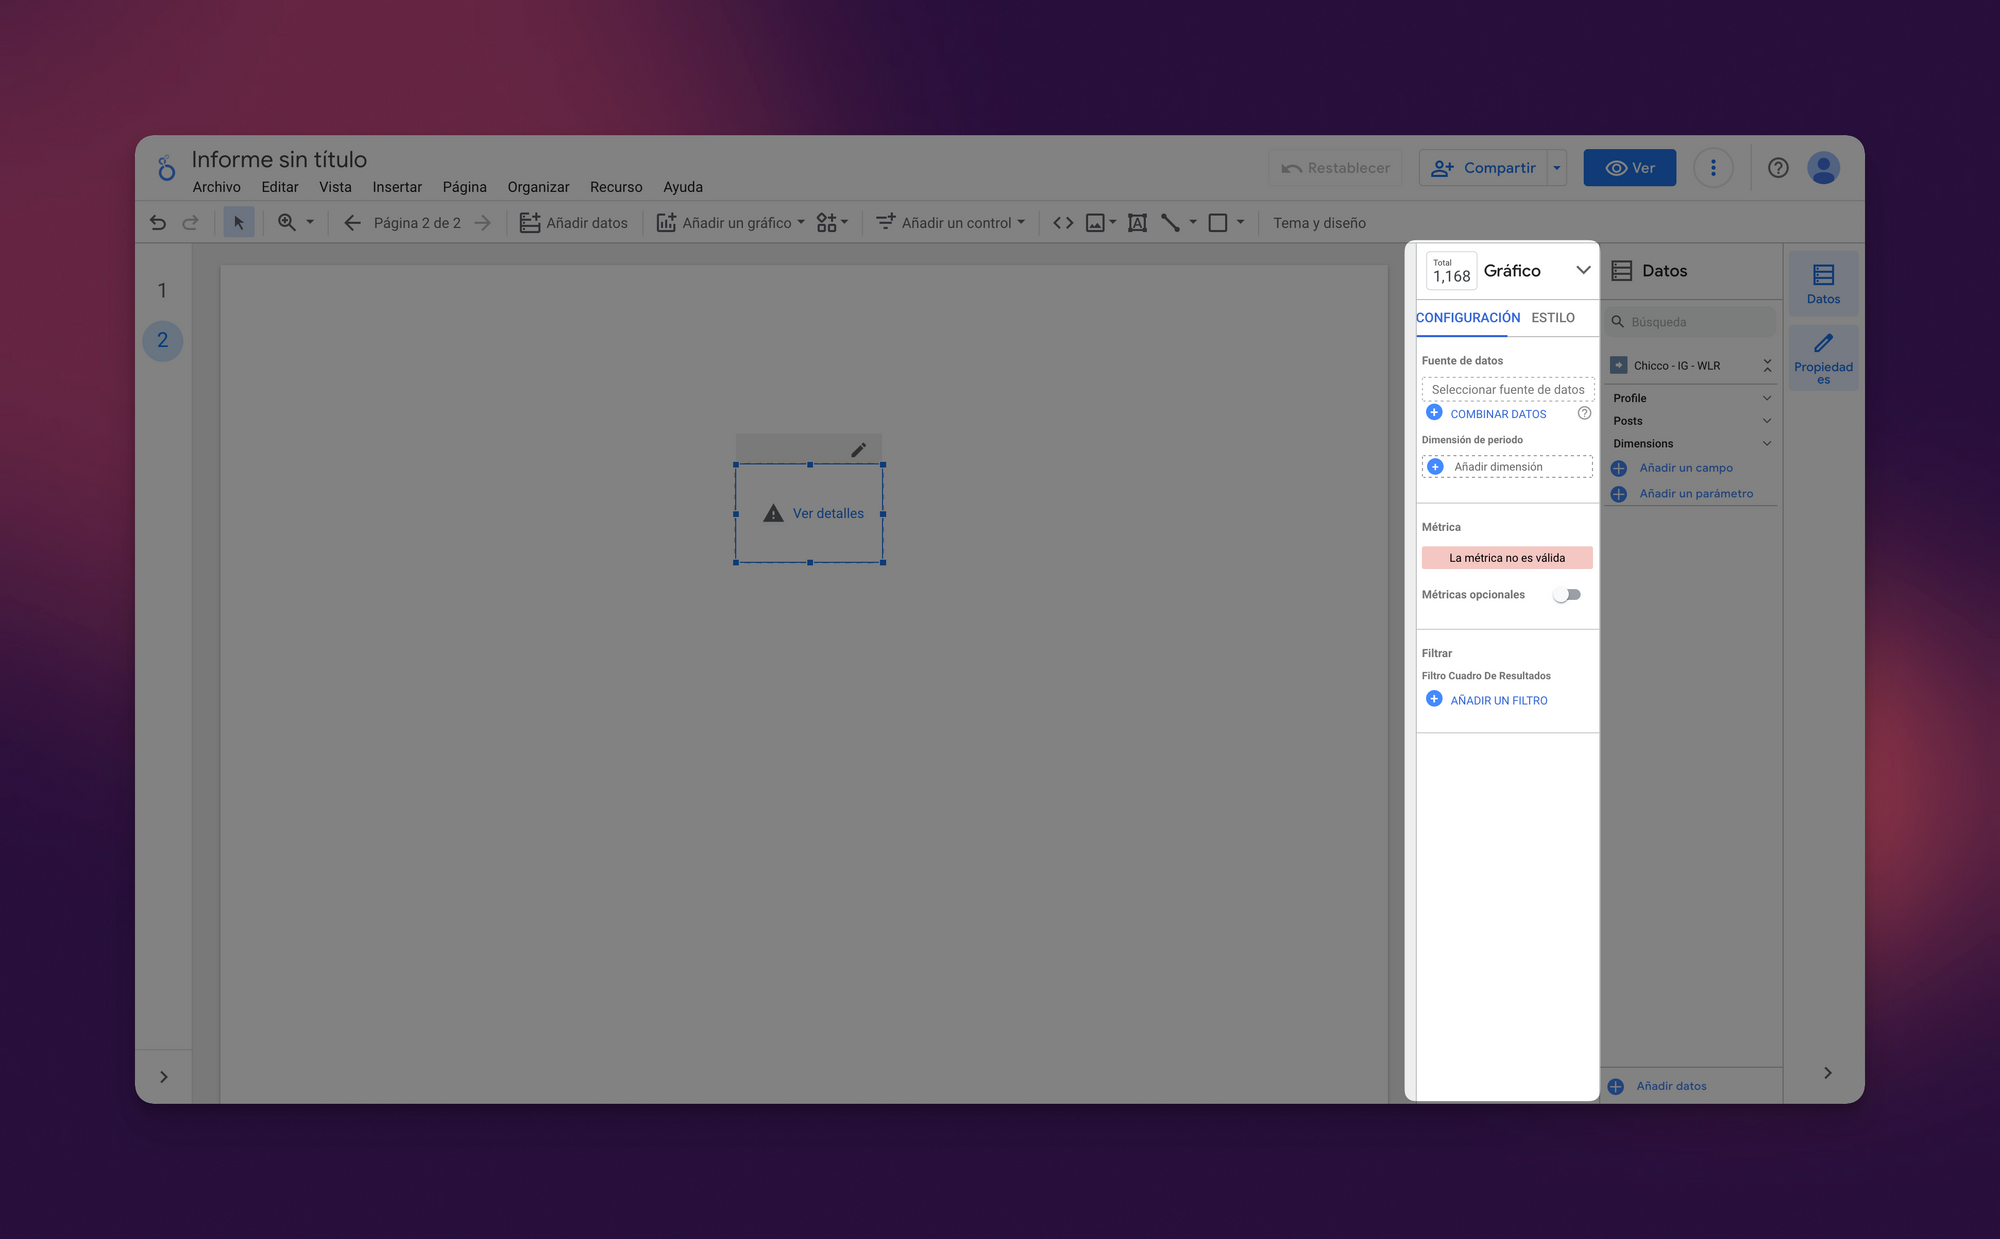Go to previous page arrow
2000x1239 pixels.
coord(352,223)
